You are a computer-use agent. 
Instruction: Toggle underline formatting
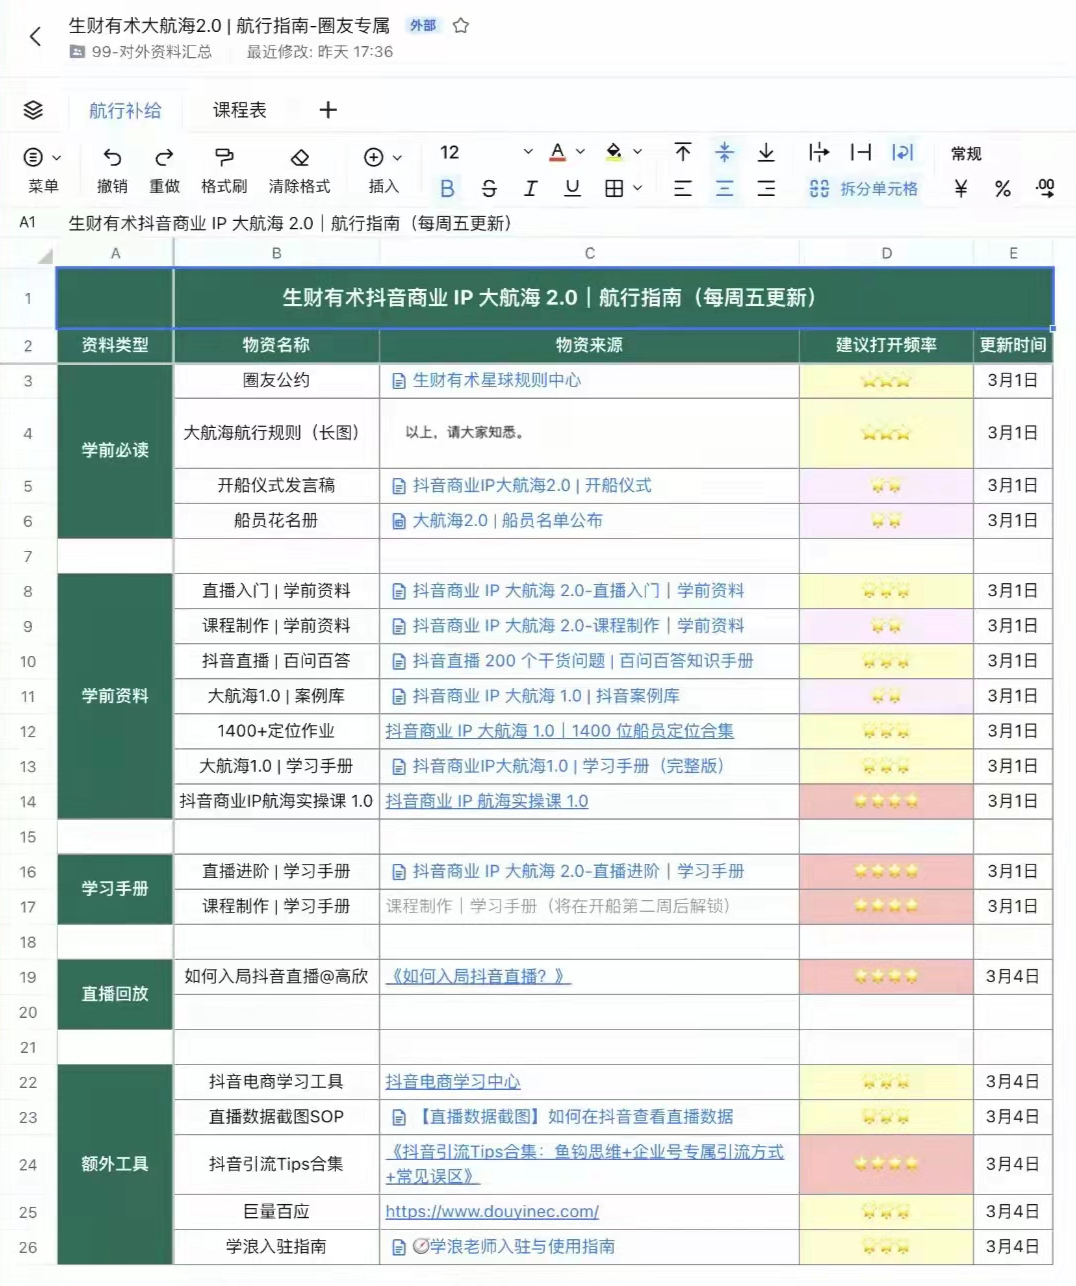(572, 188)
